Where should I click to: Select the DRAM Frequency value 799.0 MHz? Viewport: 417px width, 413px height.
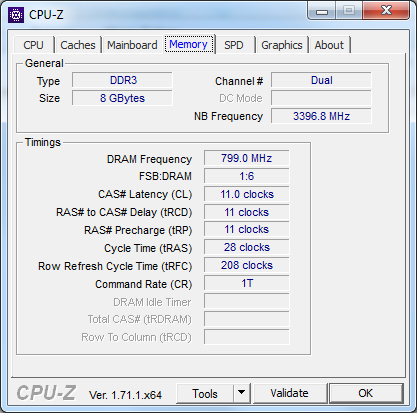pyautogui.click(x=247, y=158)
